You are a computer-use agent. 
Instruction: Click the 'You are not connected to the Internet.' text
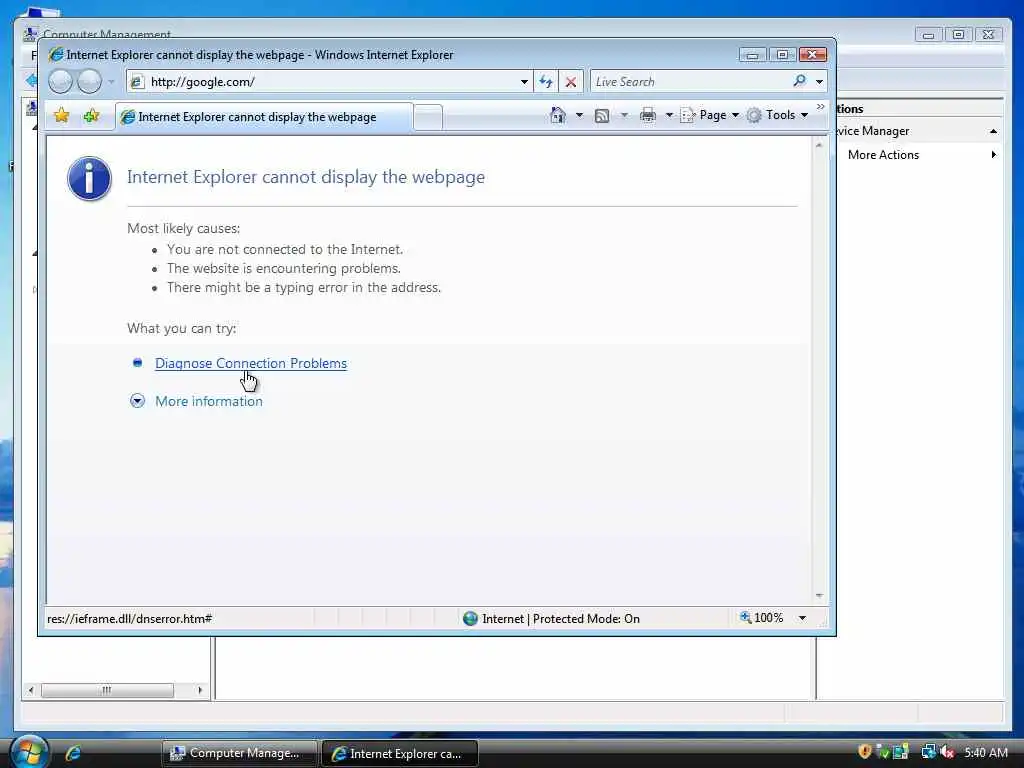(285, 249)
